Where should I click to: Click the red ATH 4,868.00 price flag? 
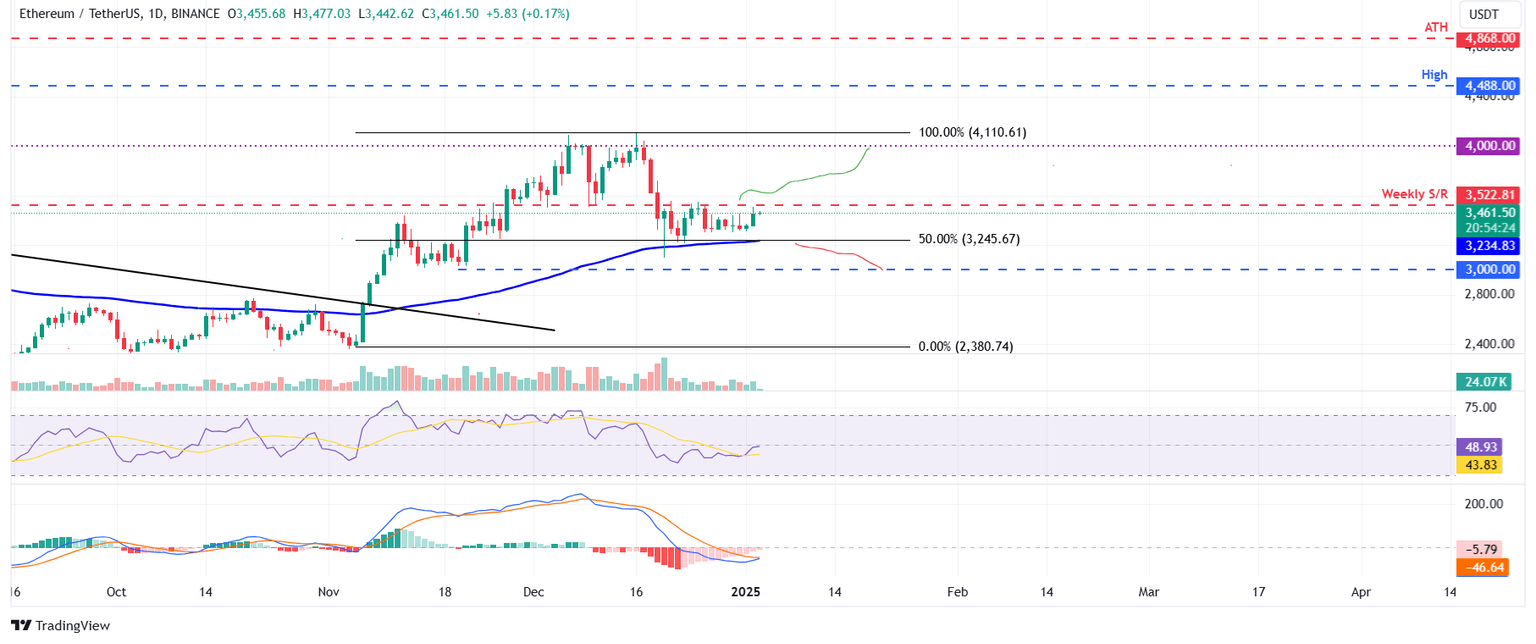1489,38
